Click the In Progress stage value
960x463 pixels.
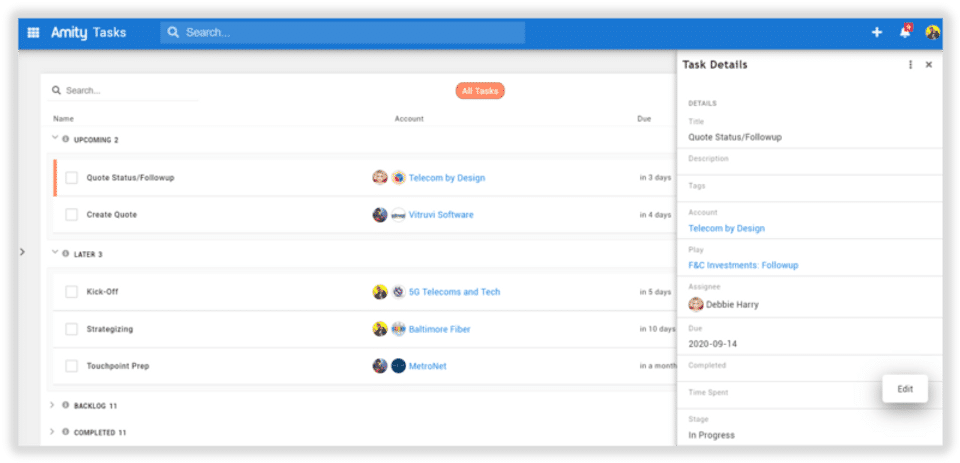point(711,435)
